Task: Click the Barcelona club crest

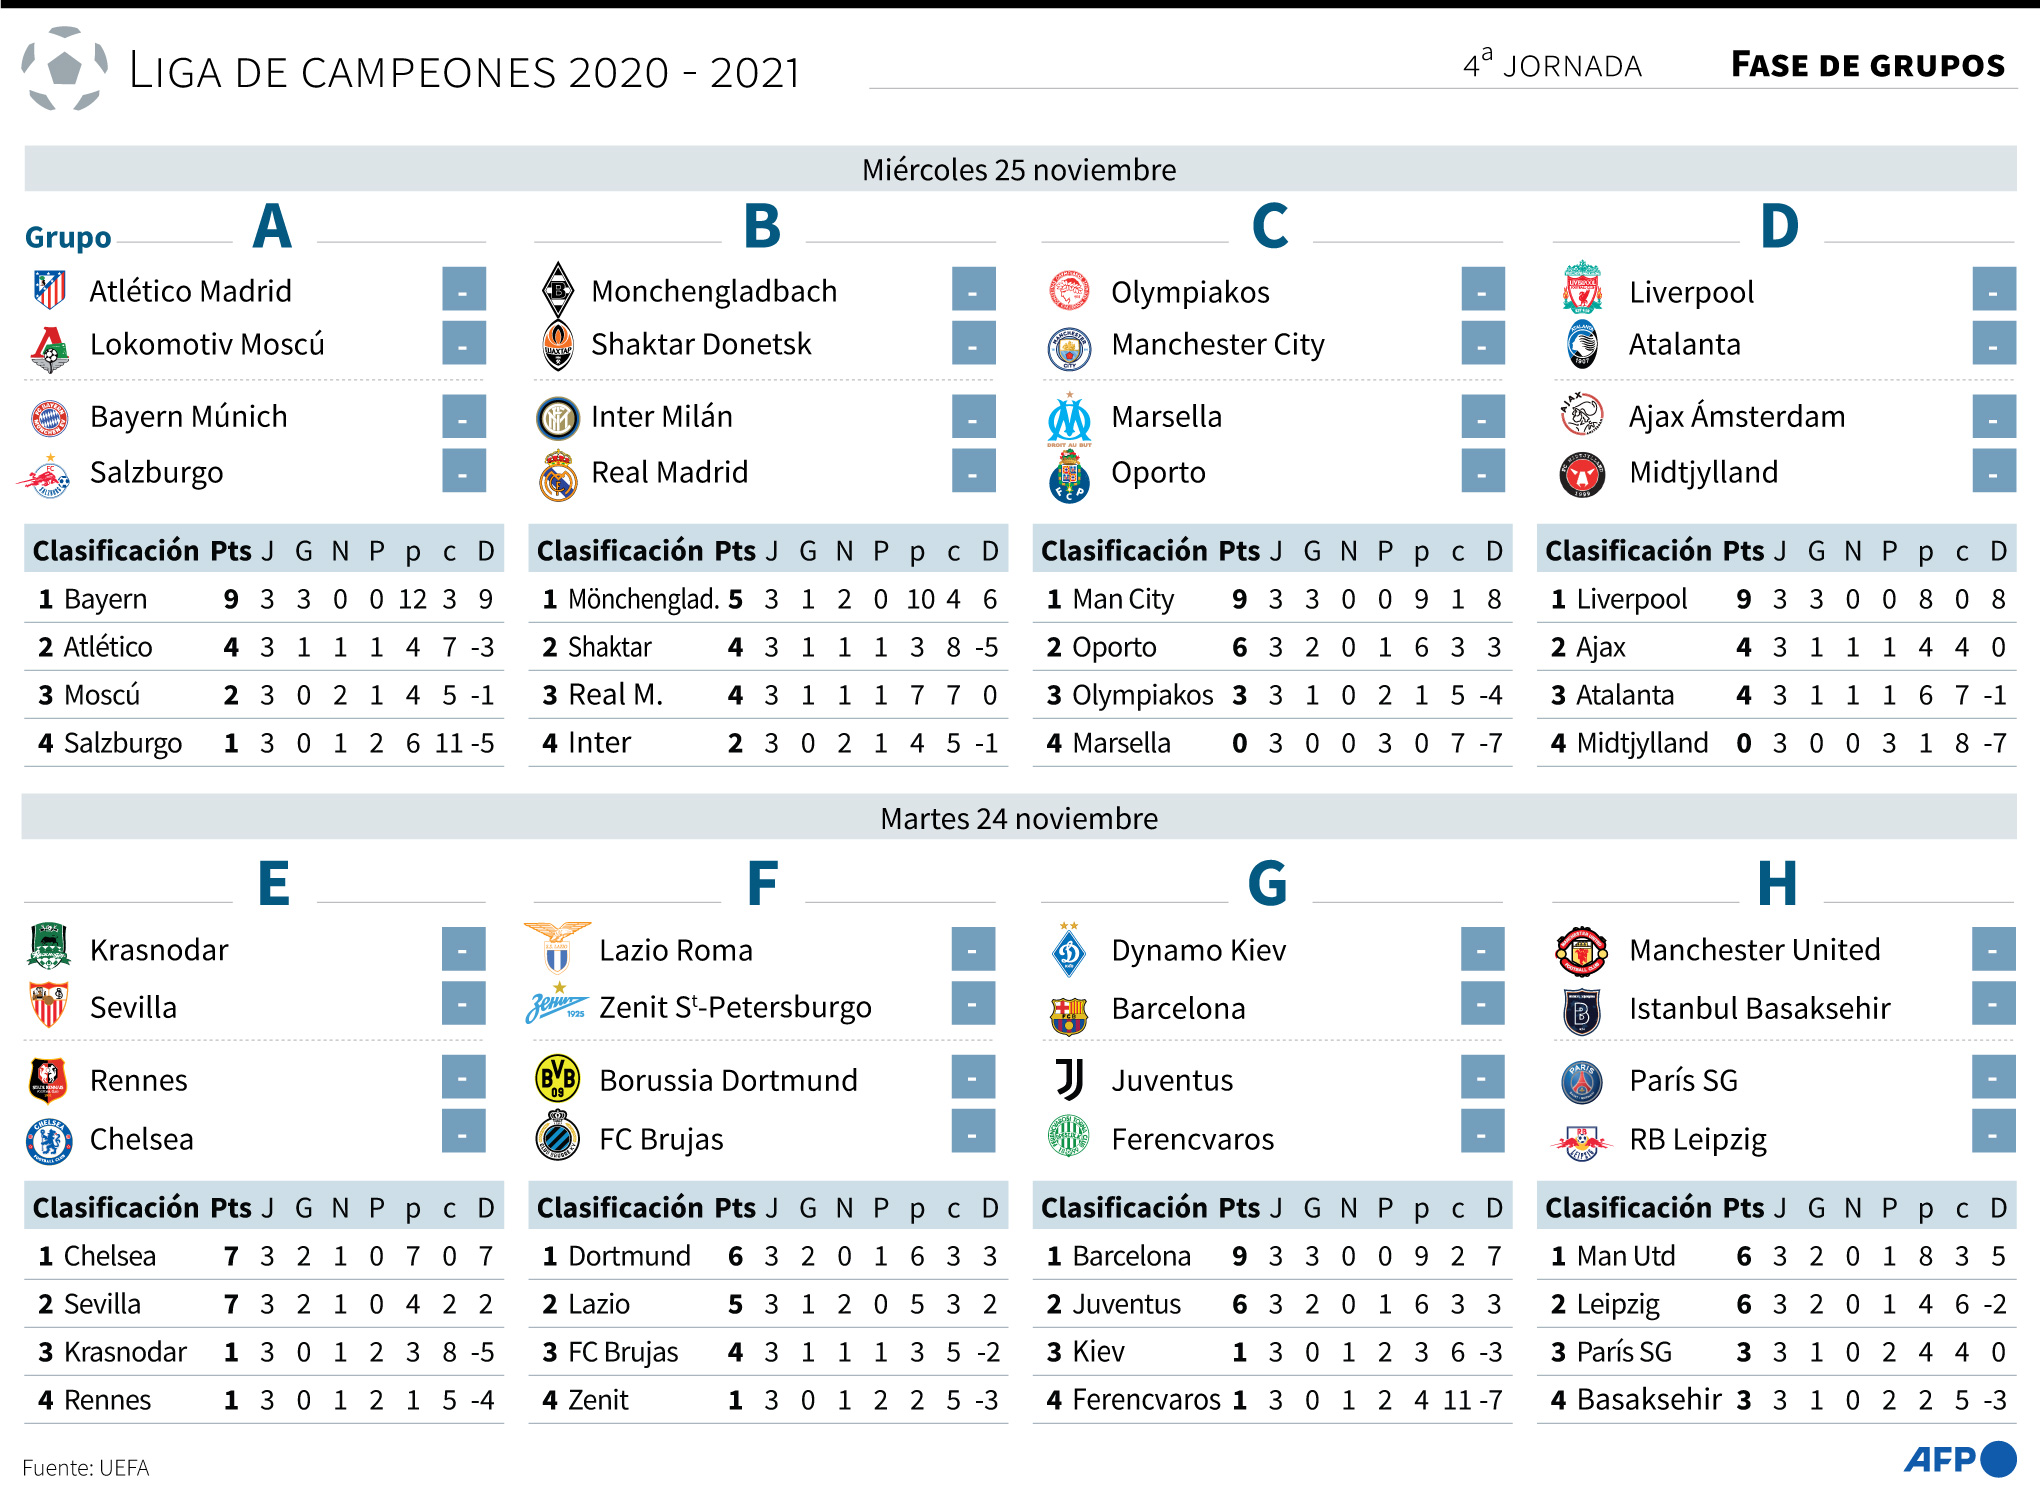Action: click(x=1069, y=1015)
